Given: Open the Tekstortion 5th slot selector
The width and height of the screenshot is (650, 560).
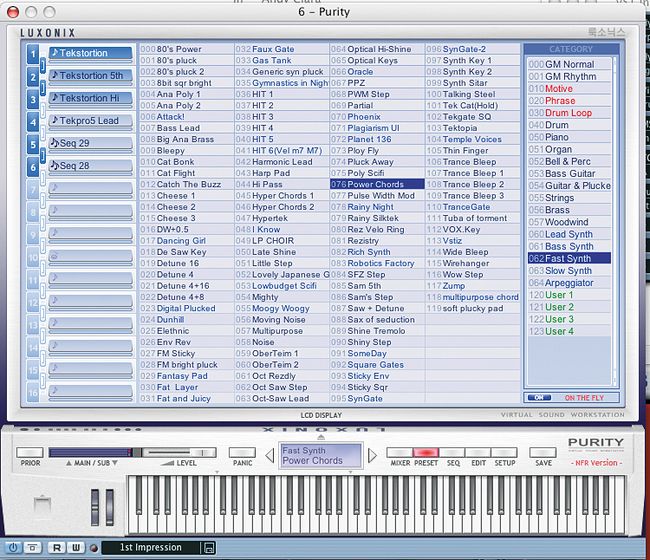Looking at the screenshot, I should pos(91,76).
